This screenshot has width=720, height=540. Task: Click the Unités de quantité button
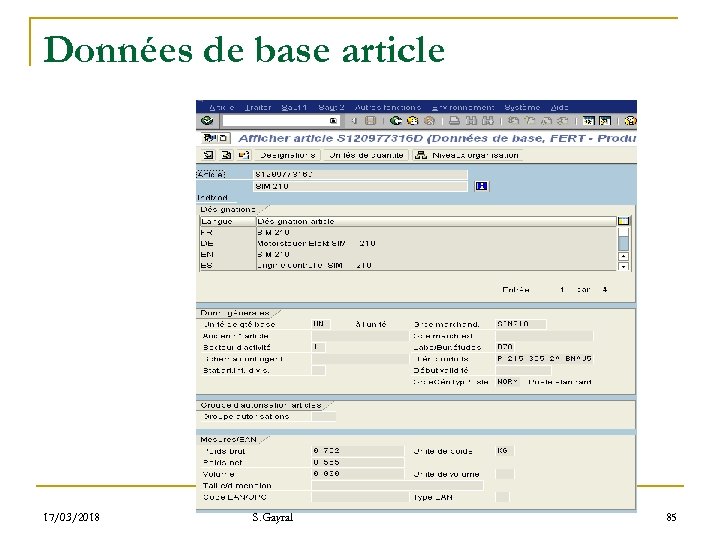[366, 155]
